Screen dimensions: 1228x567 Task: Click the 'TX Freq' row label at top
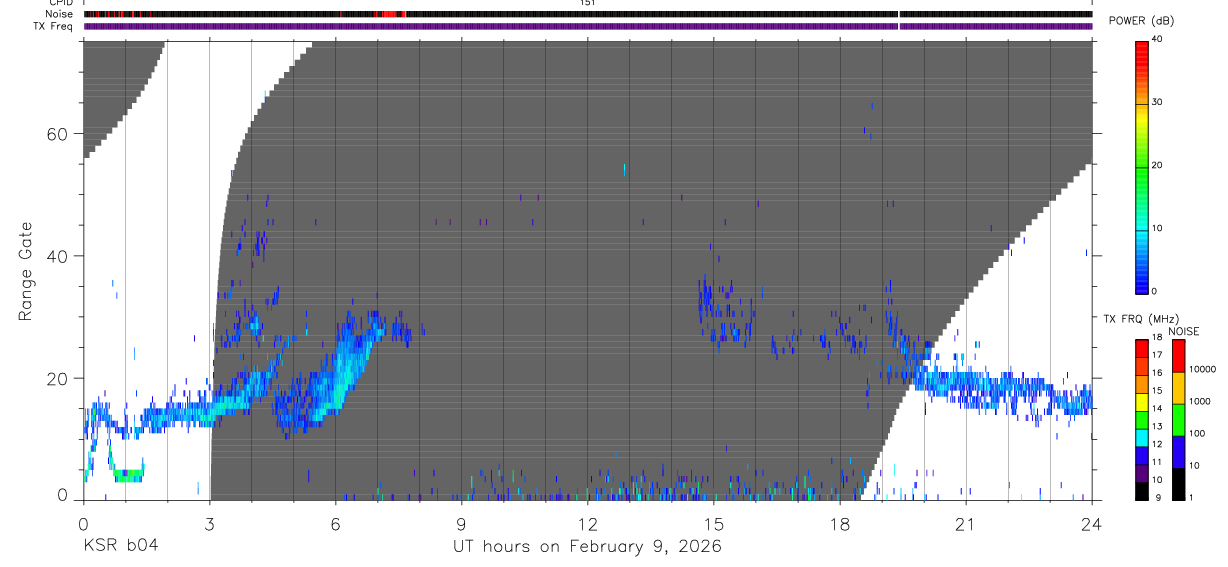click(55, 26)
